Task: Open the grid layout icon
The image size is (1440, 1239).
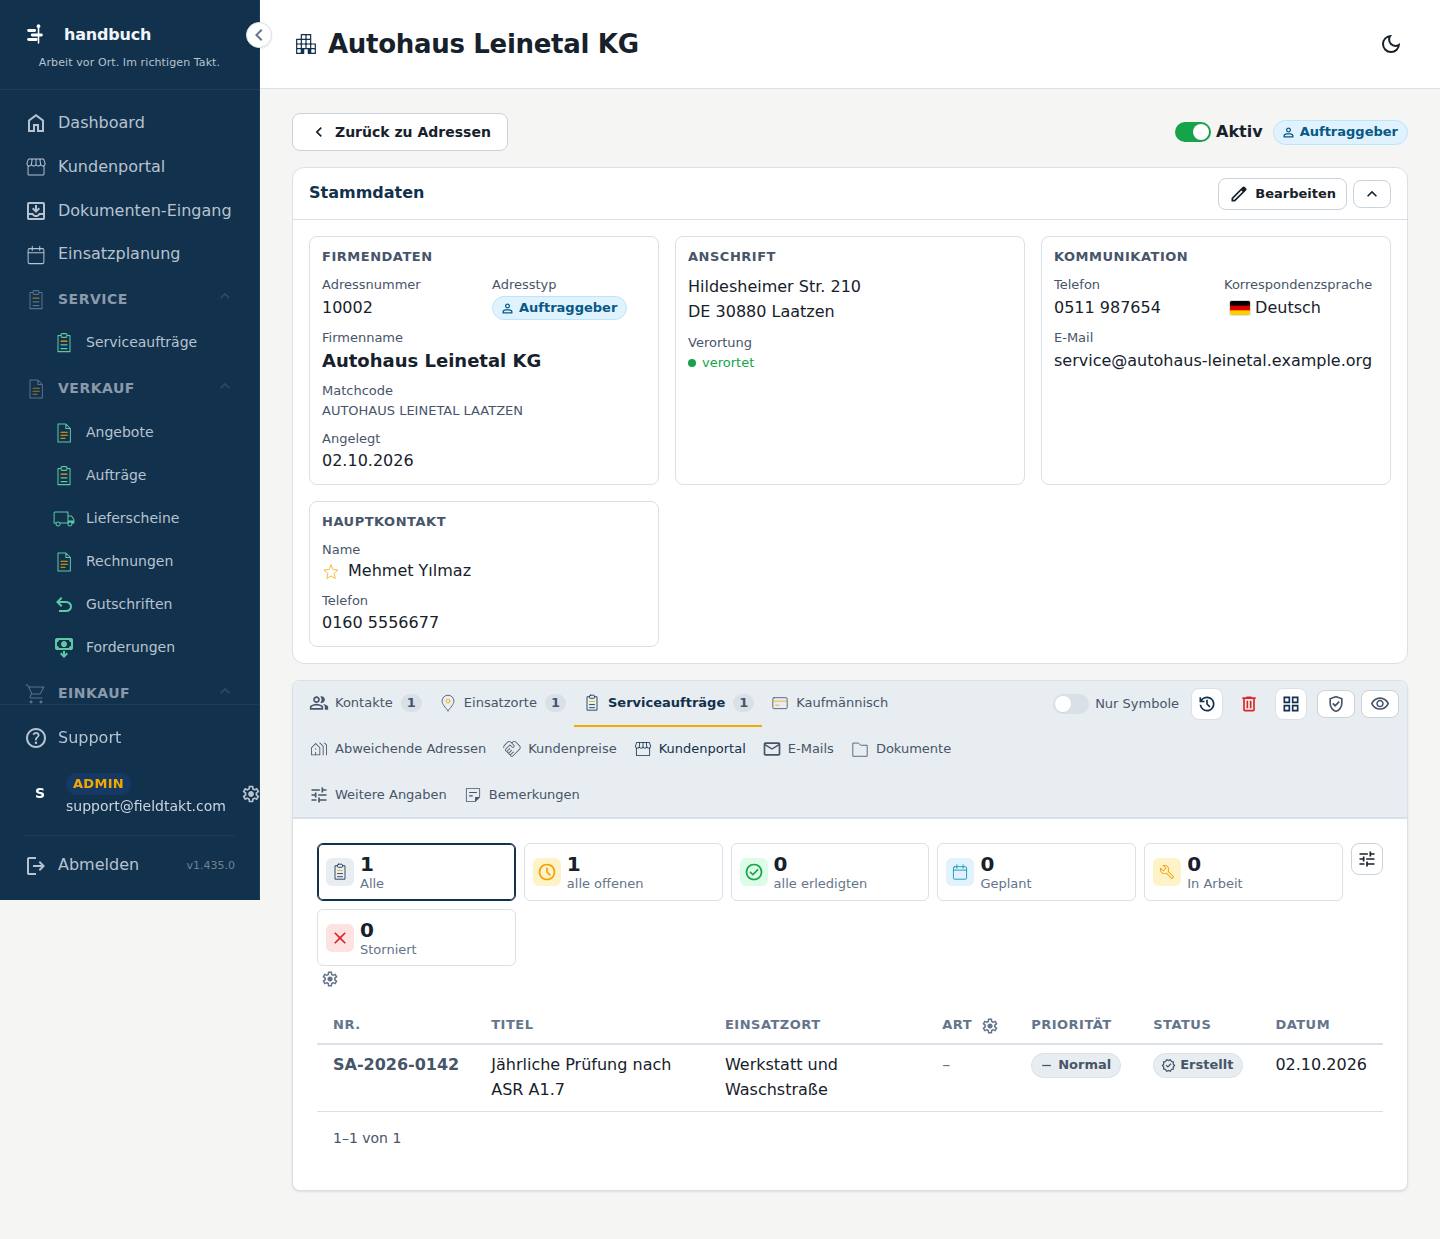Action: tap(1291, 704)
